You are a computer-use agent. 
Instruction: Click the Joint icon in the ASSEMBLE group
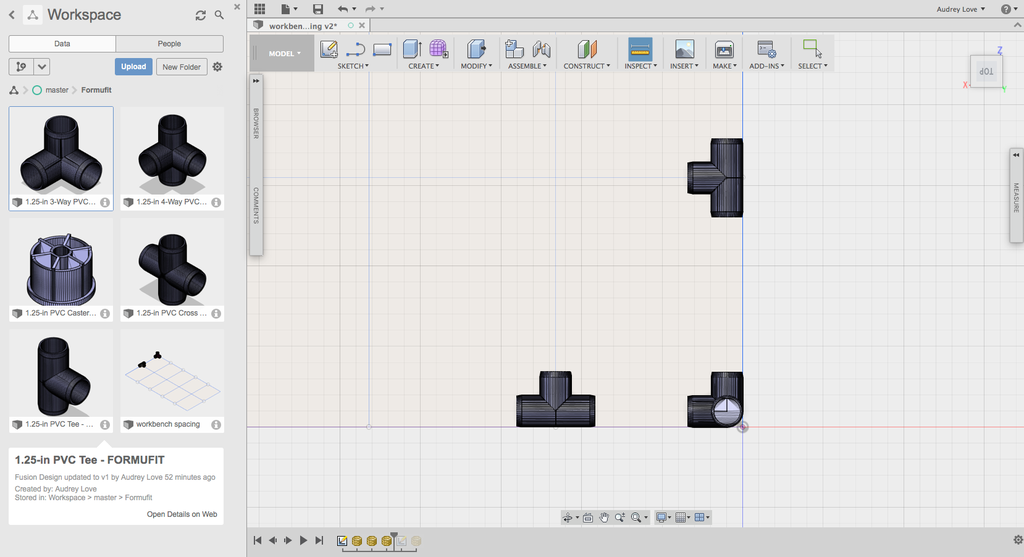coord(541,49)
